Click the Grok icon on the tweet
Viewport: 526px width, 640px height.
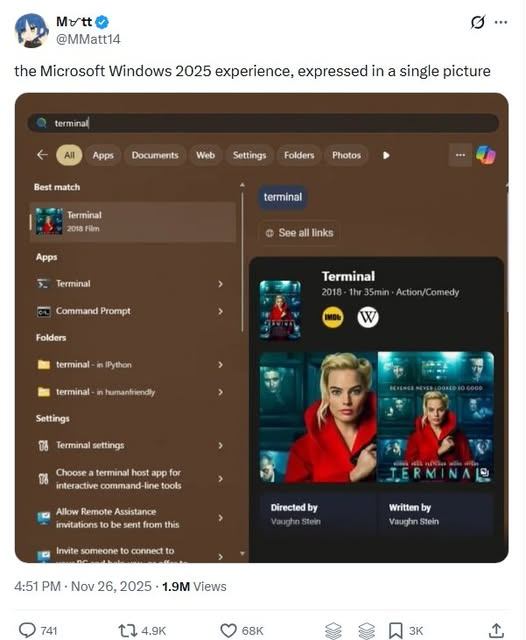point(477,22)
